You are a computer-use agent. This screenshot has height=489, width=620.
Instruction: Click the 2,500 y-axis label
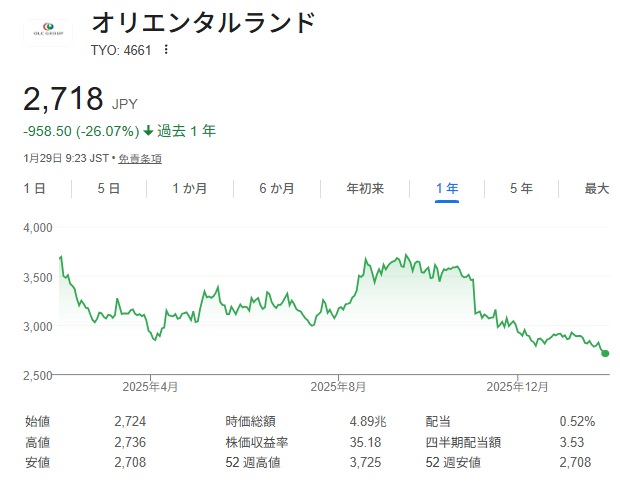(38, 376)
